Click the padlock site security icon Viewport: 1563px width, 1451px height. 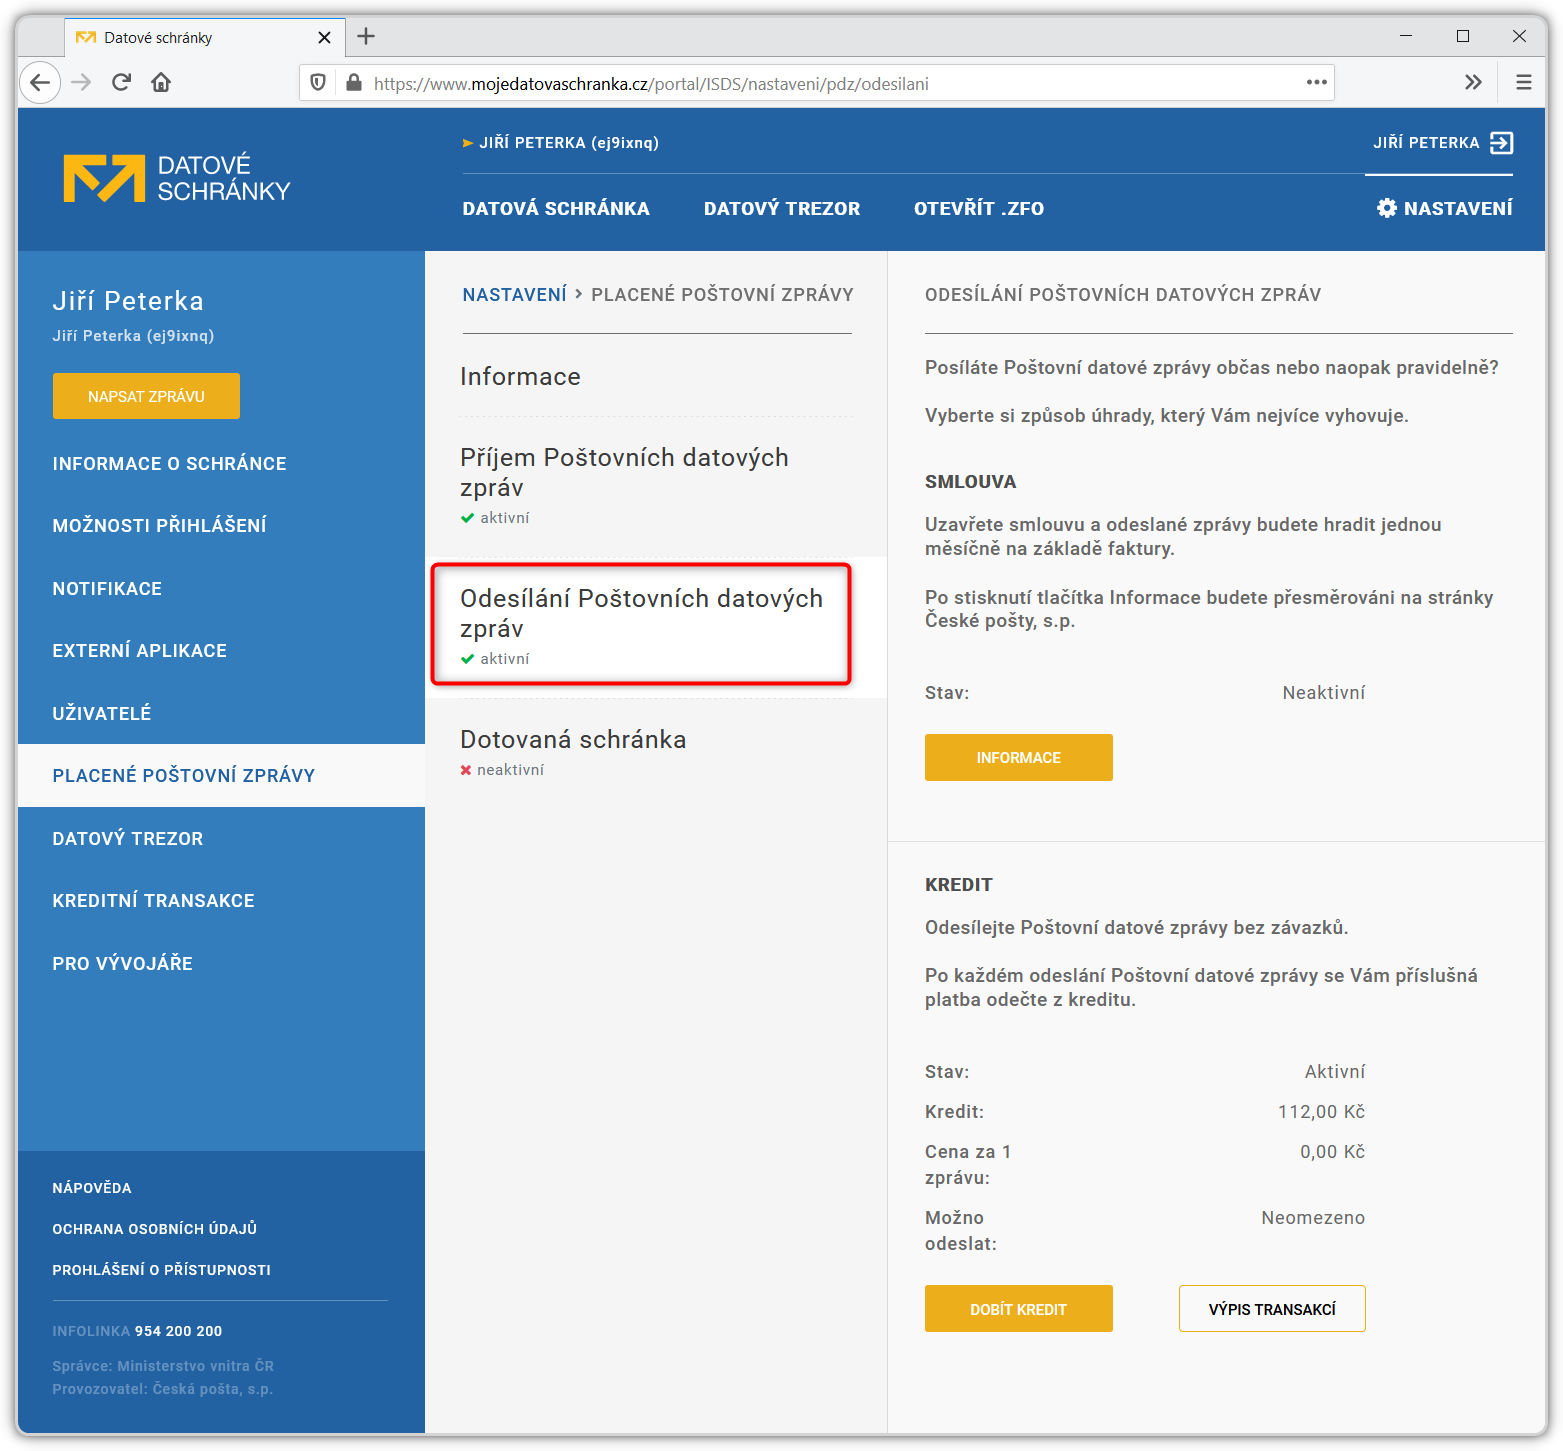[353, 83]
